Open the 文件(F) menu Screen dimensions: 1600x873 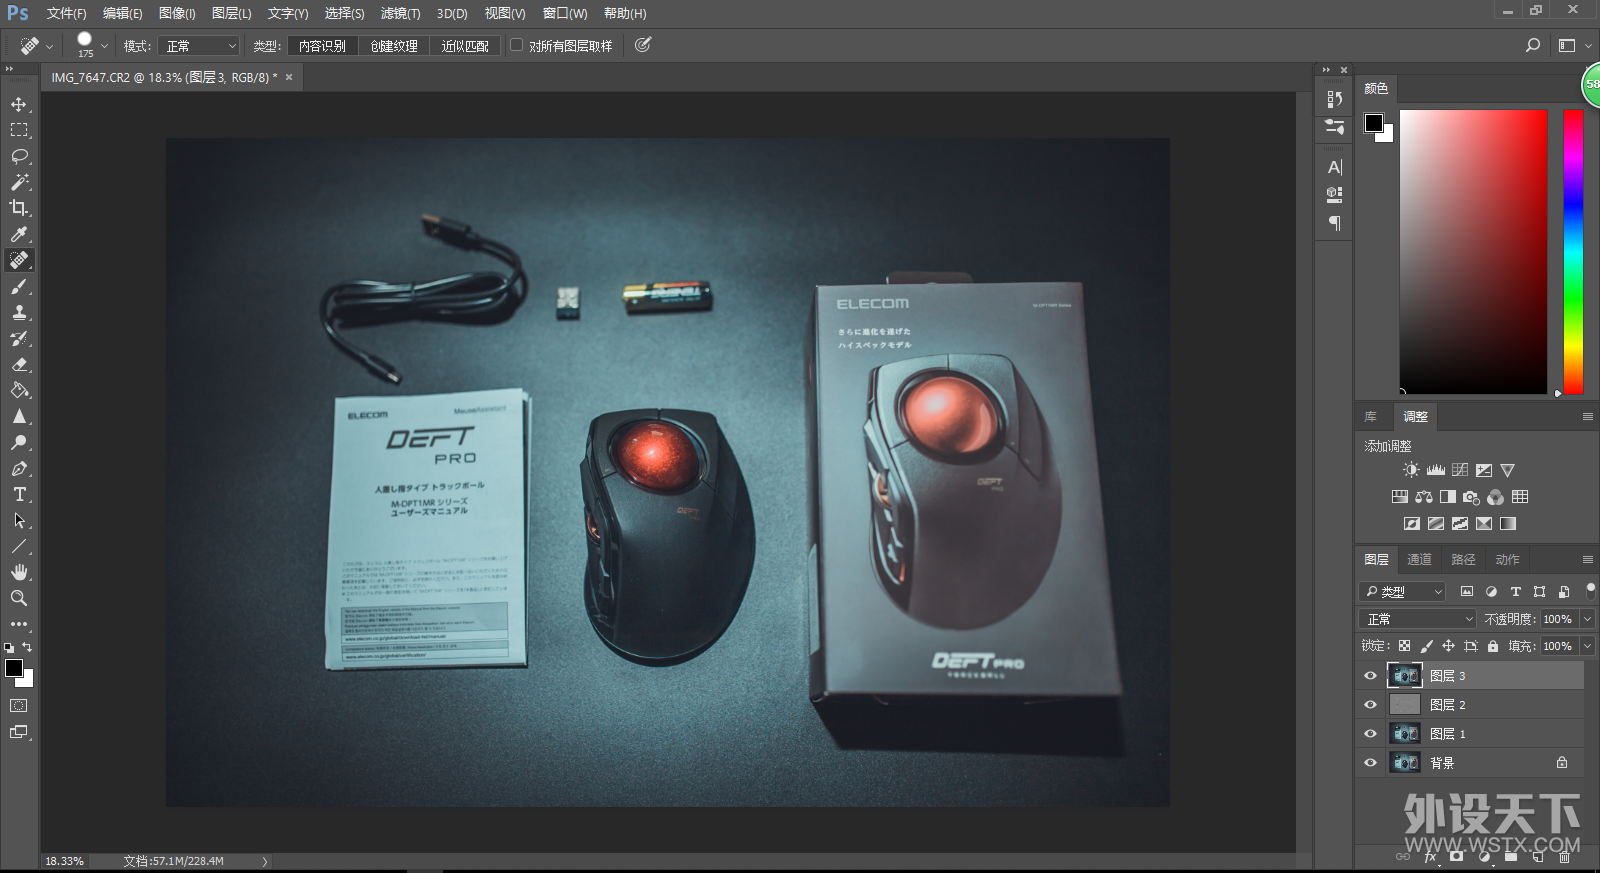(66, 13)
